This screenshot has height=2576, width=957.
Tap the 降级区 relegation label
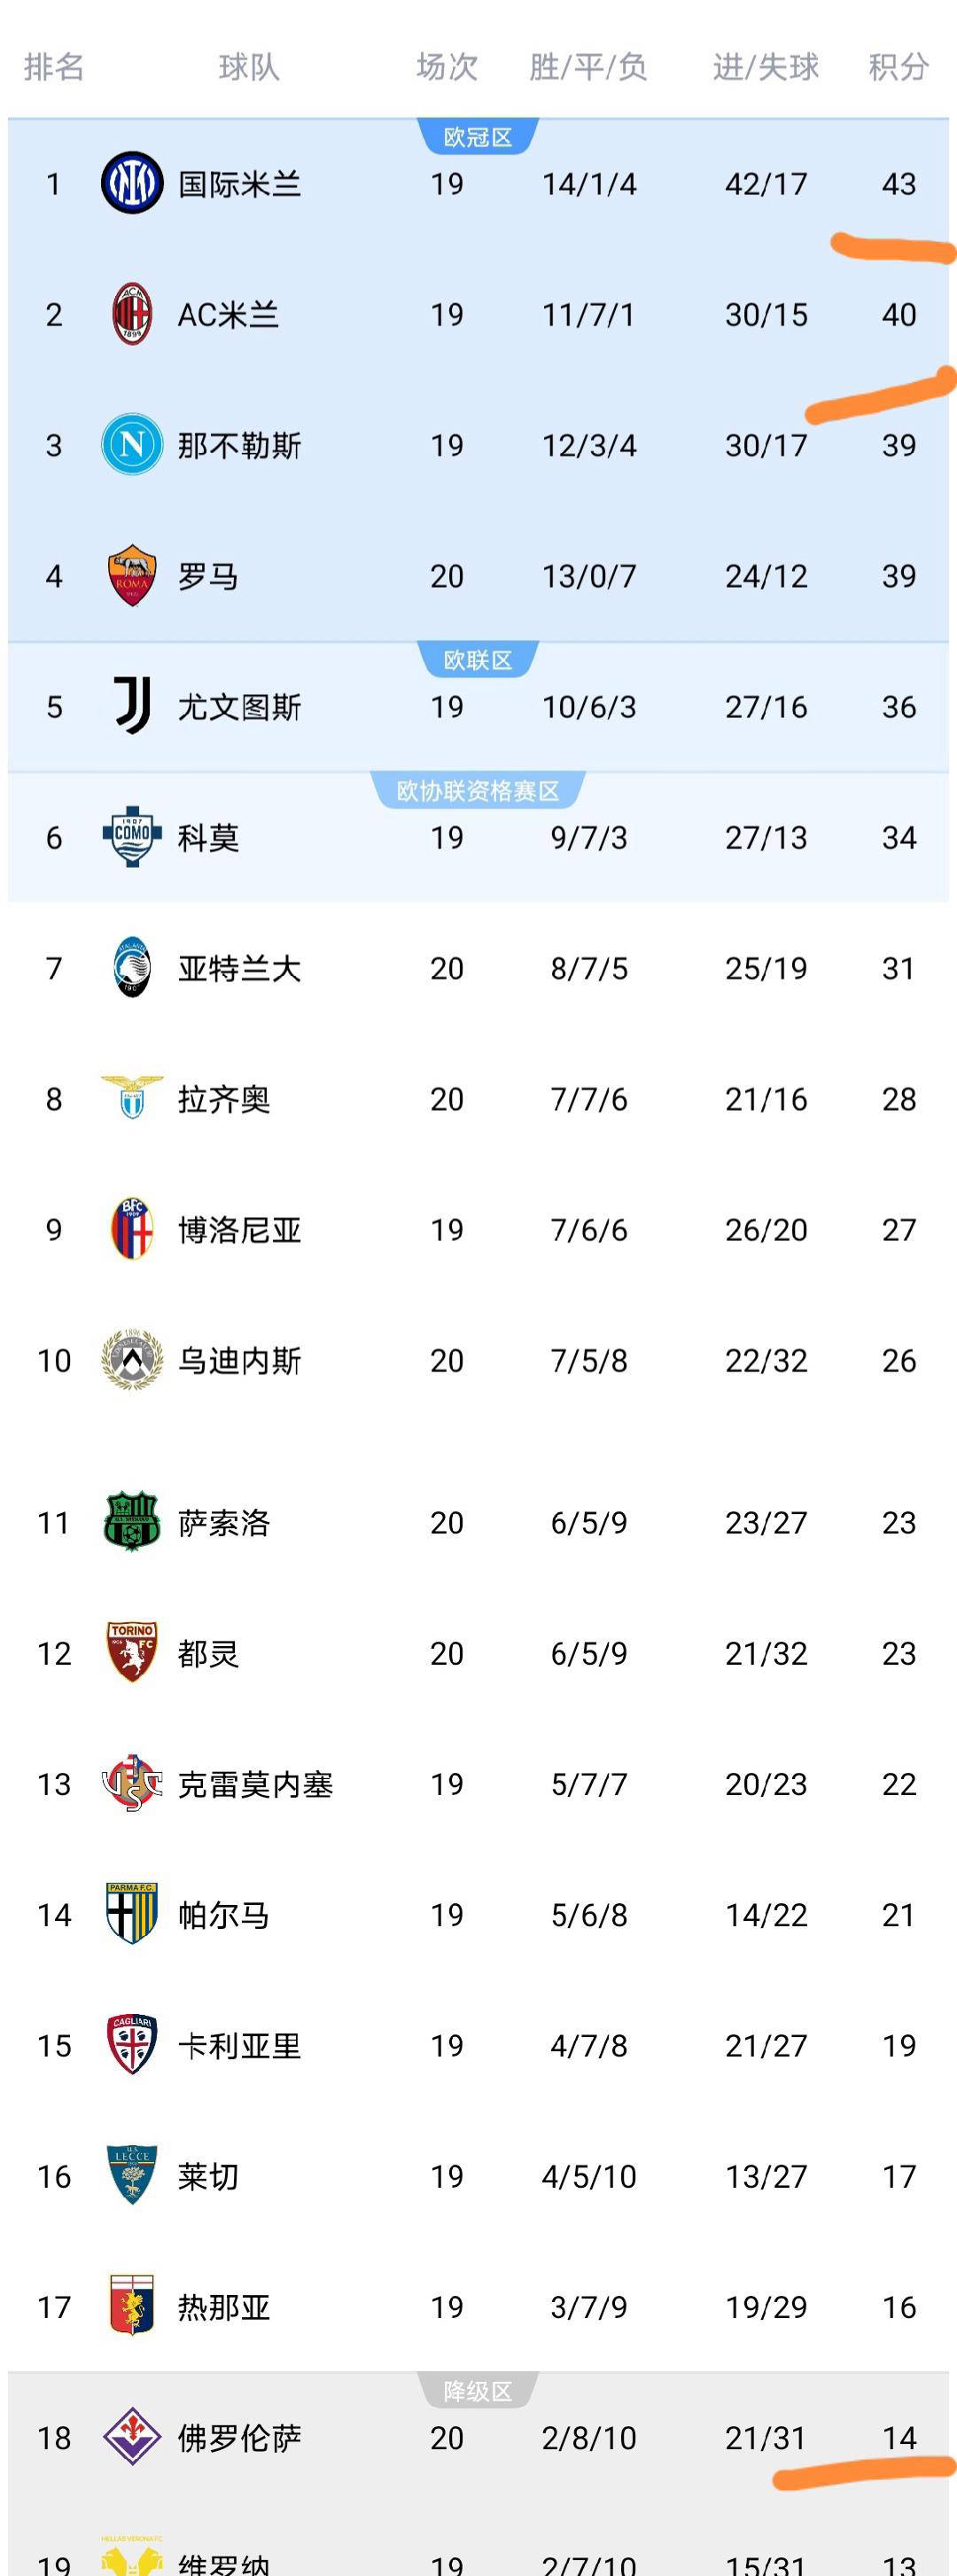(477, 2391)
